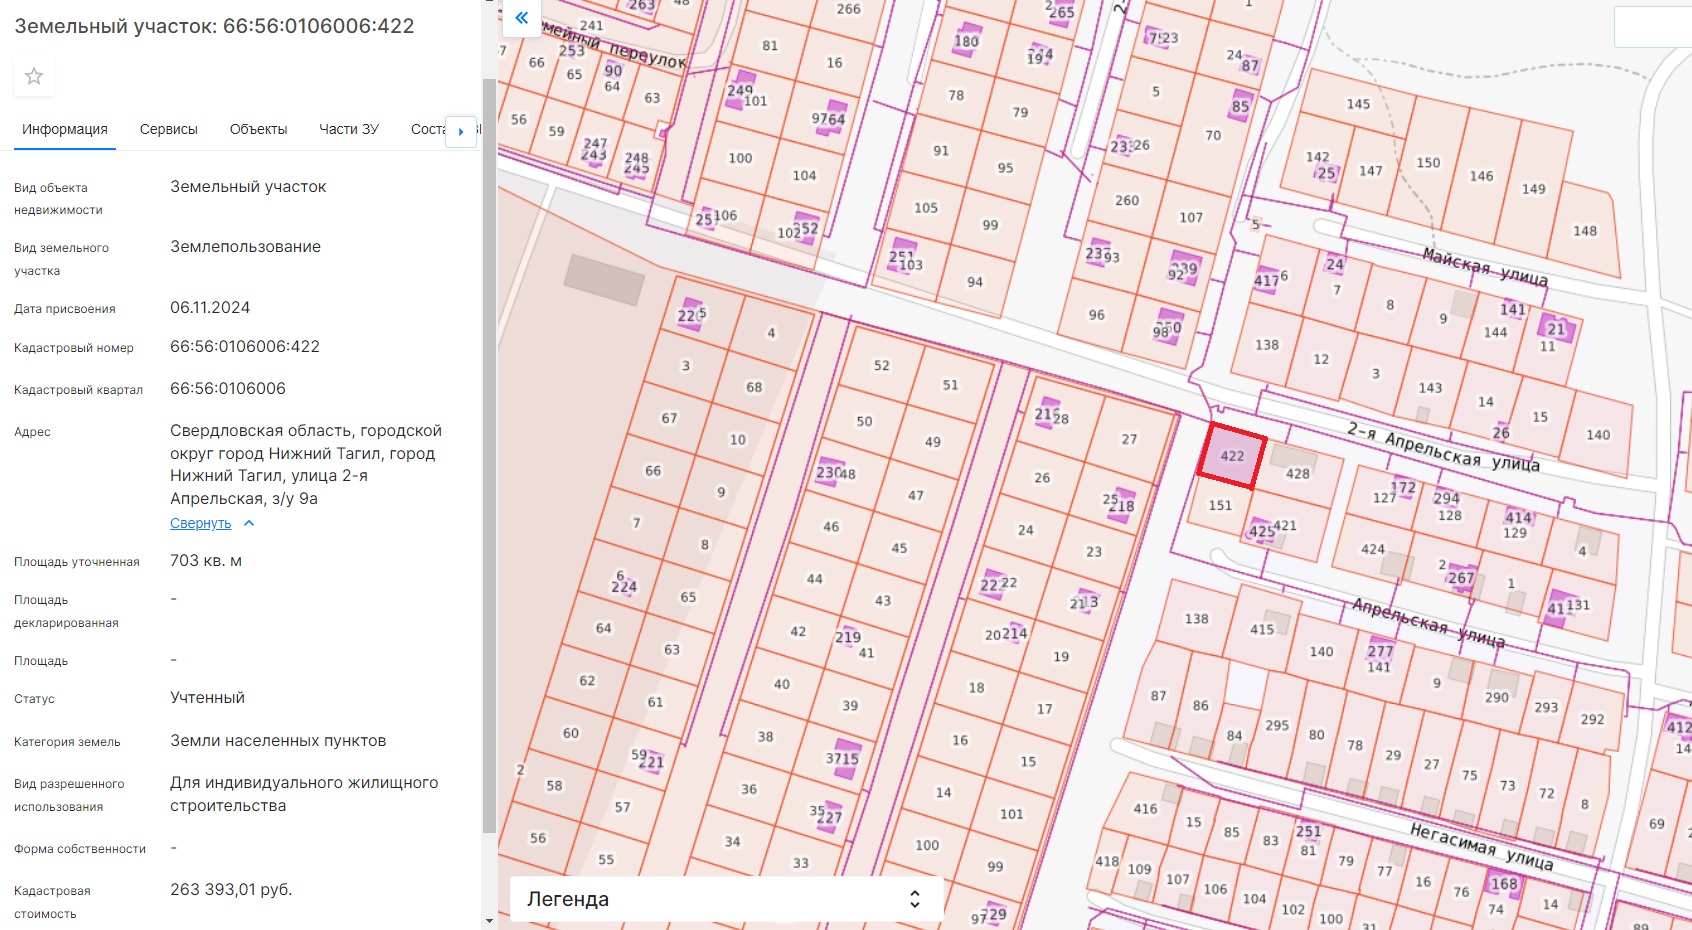
Task: Click the scrollbar up arrow in the info panel
Action: pyautogui.click(x=489, y=6)
